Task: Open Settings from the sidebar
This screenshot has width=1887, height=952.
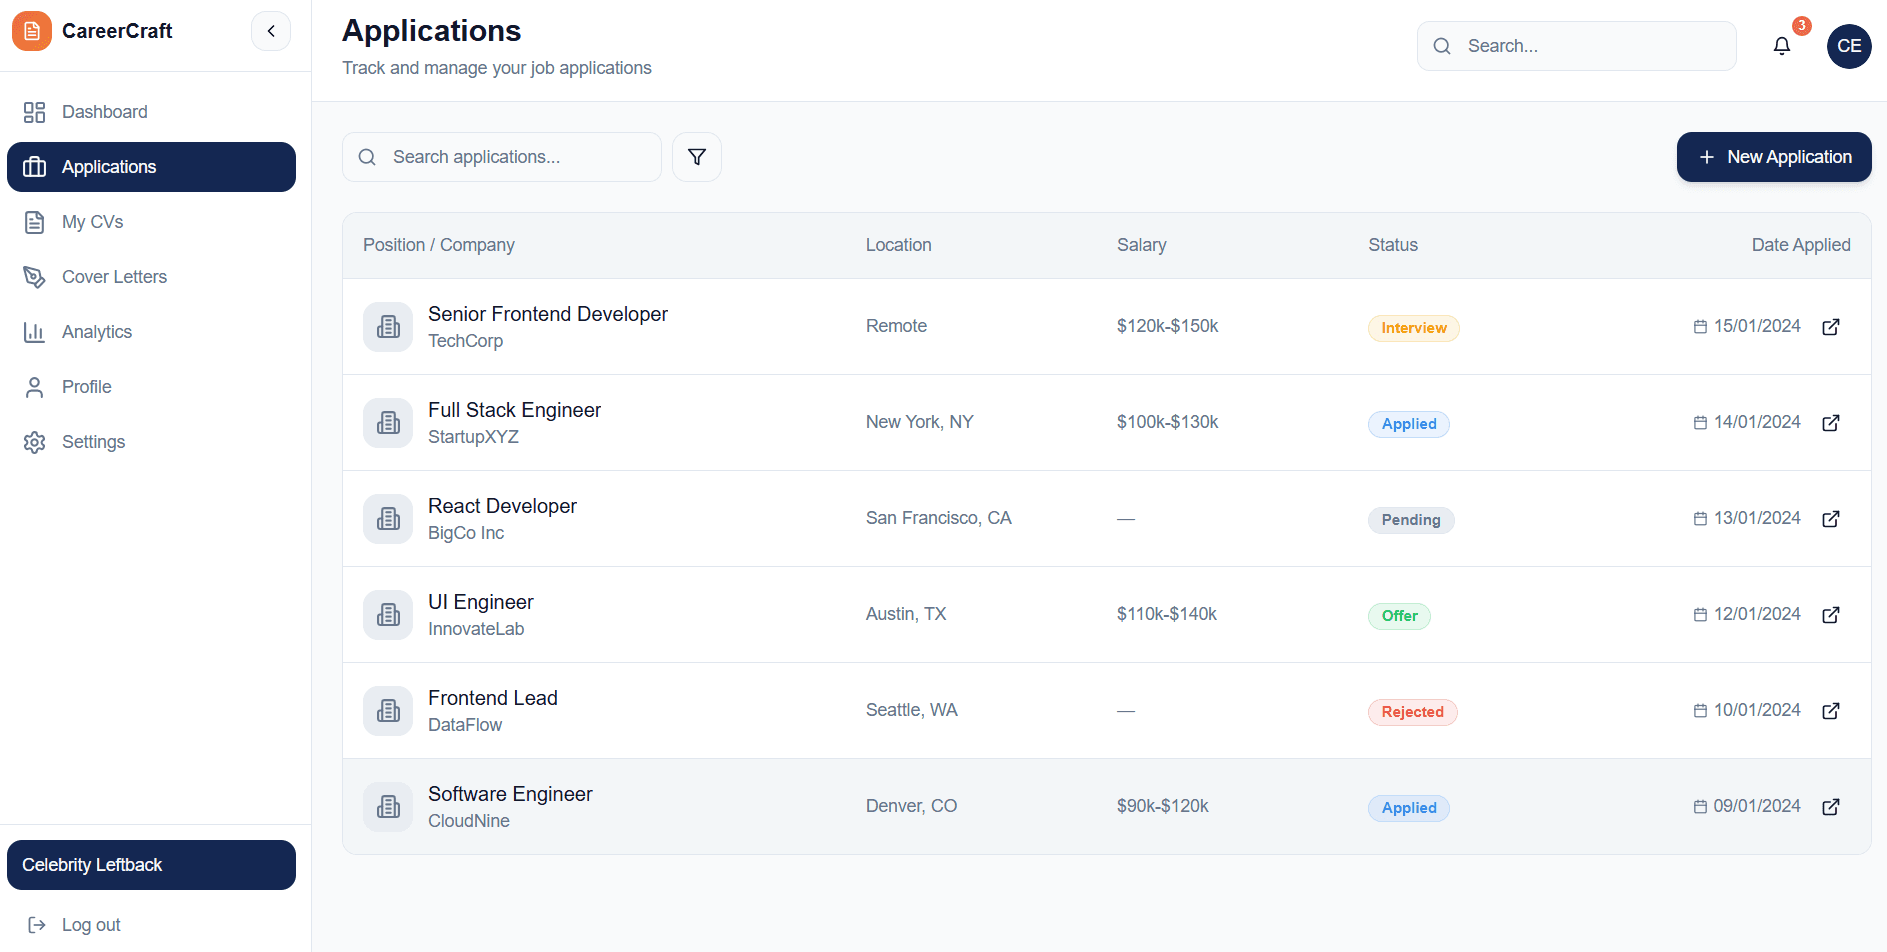Action: pyautogui.click(x=151, y=442)
